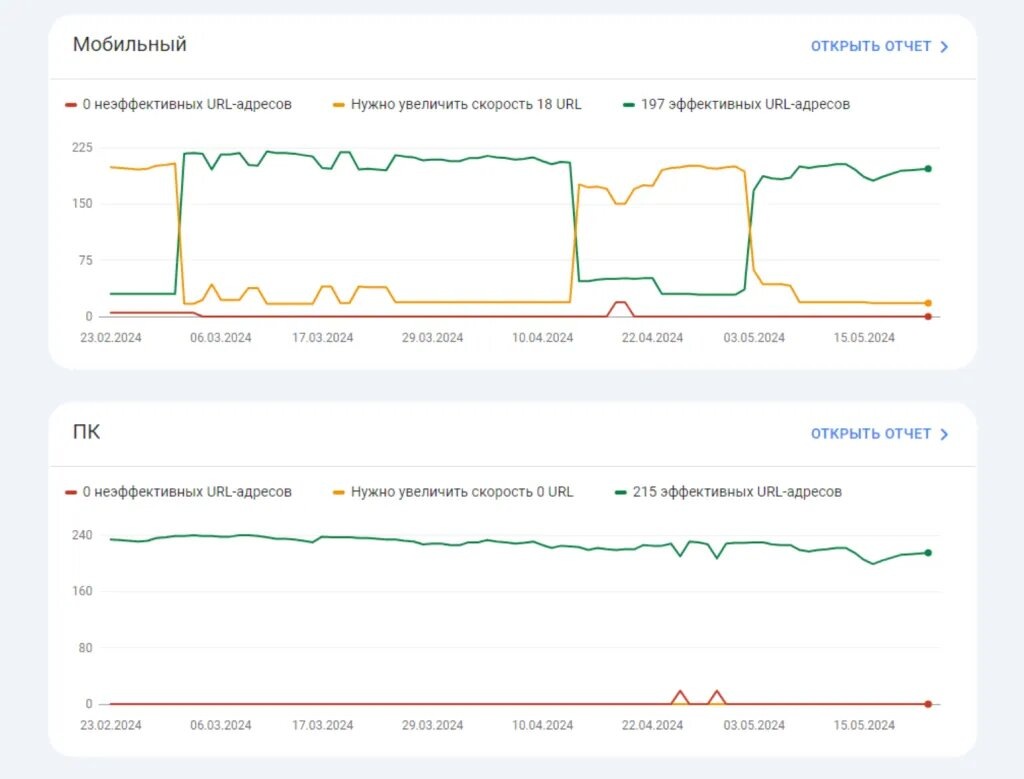Viewport: 1024px width, 779px height.
Task: Click date 06.03.2024 on Мобильный axis
Action: click(x=221, y=338)
